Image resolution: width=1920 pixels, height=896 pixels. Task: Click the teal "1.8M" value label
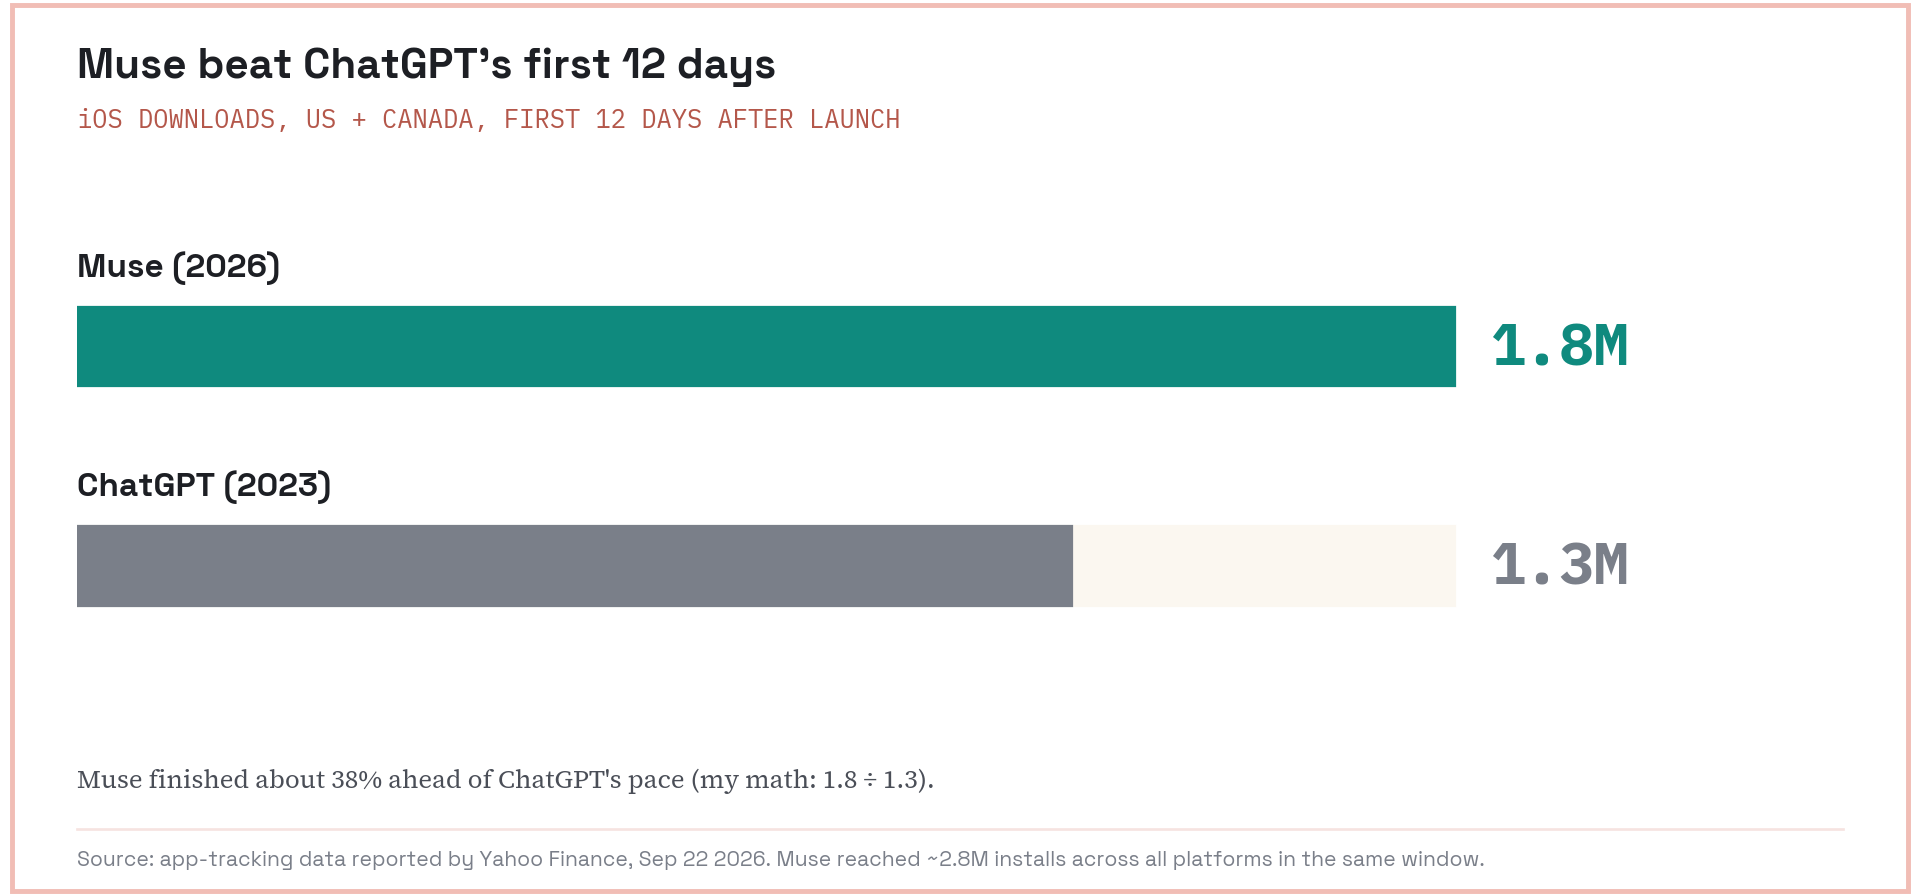[1560, 346]
